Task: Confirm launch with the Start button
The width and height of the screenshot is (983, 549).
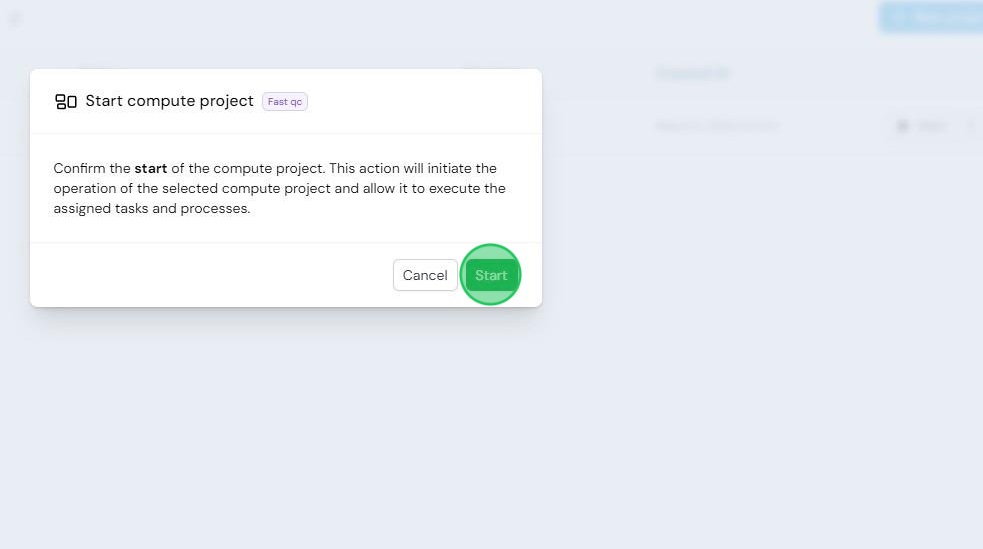Action: (491, 275)
